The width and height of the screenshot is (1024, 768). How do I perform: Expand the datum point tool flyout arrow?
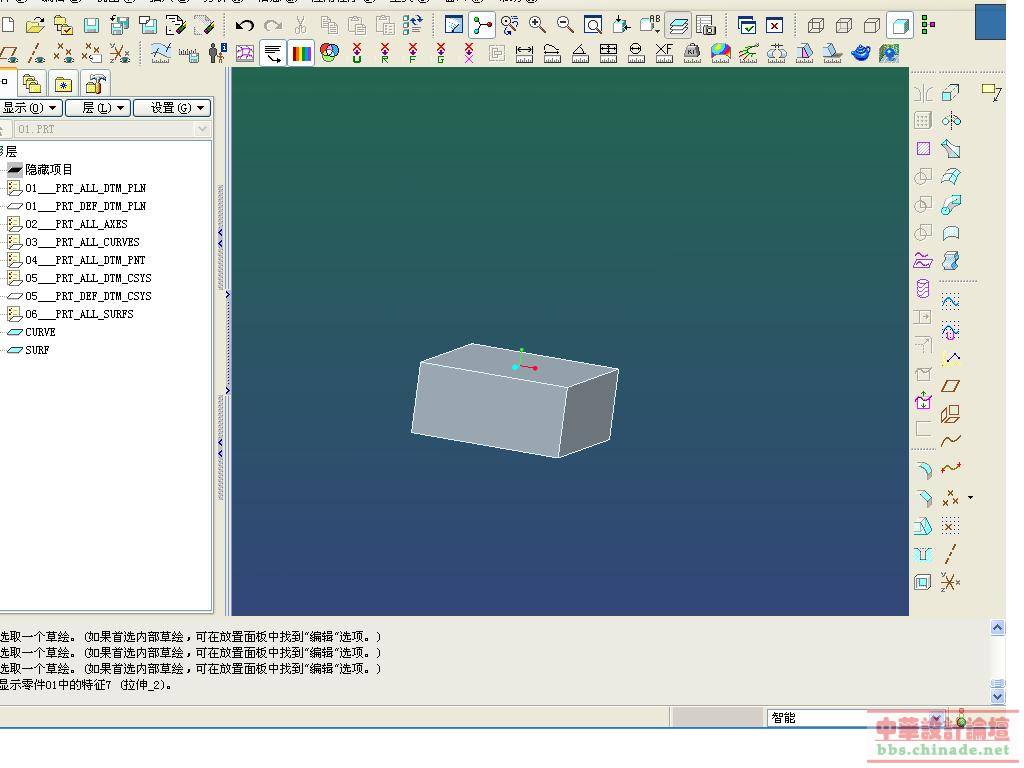(x=970, y=498)
